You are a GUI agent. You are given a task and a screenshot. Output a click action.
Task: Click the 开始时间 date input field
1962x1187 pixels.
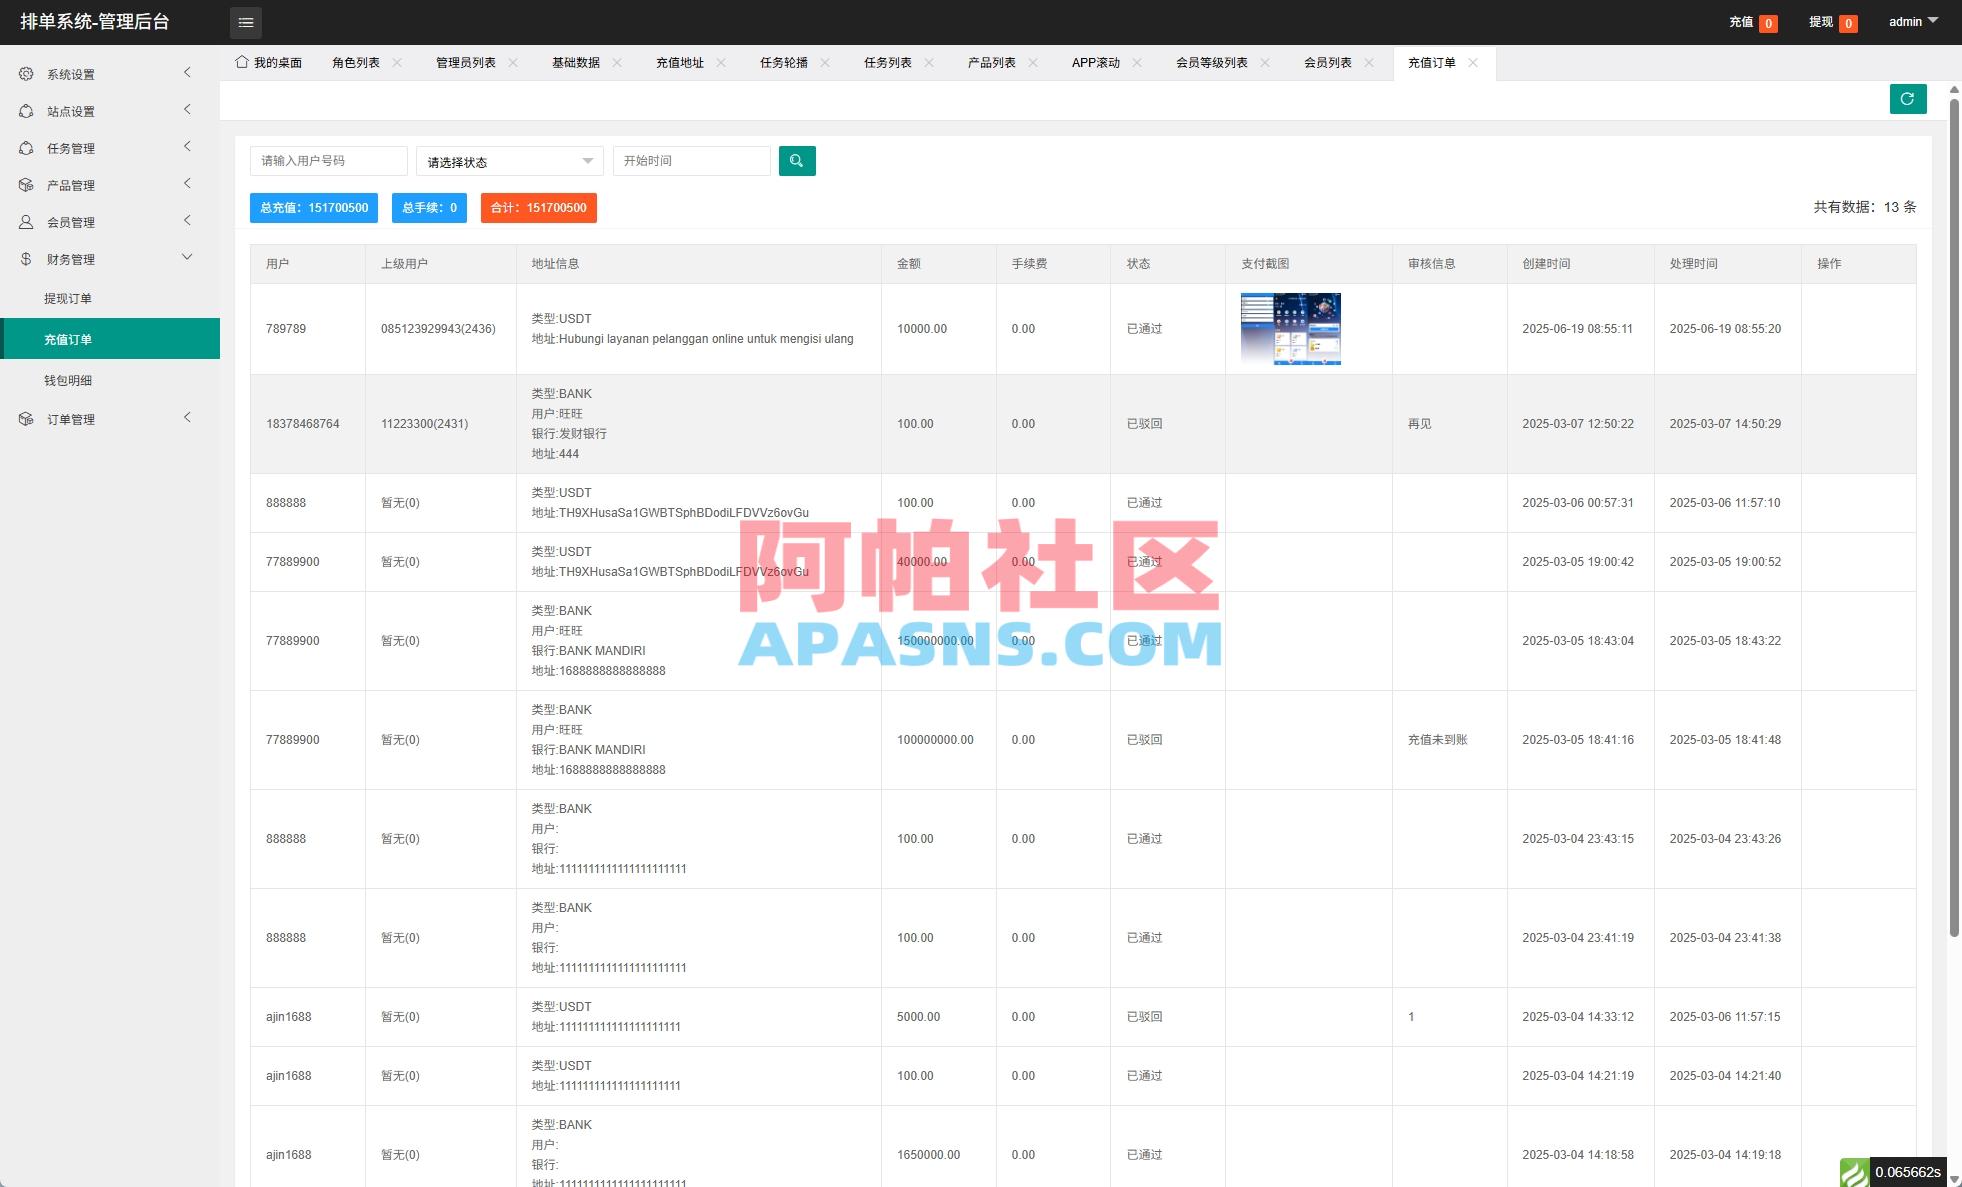pyautogui.click(x=691, y=160)
